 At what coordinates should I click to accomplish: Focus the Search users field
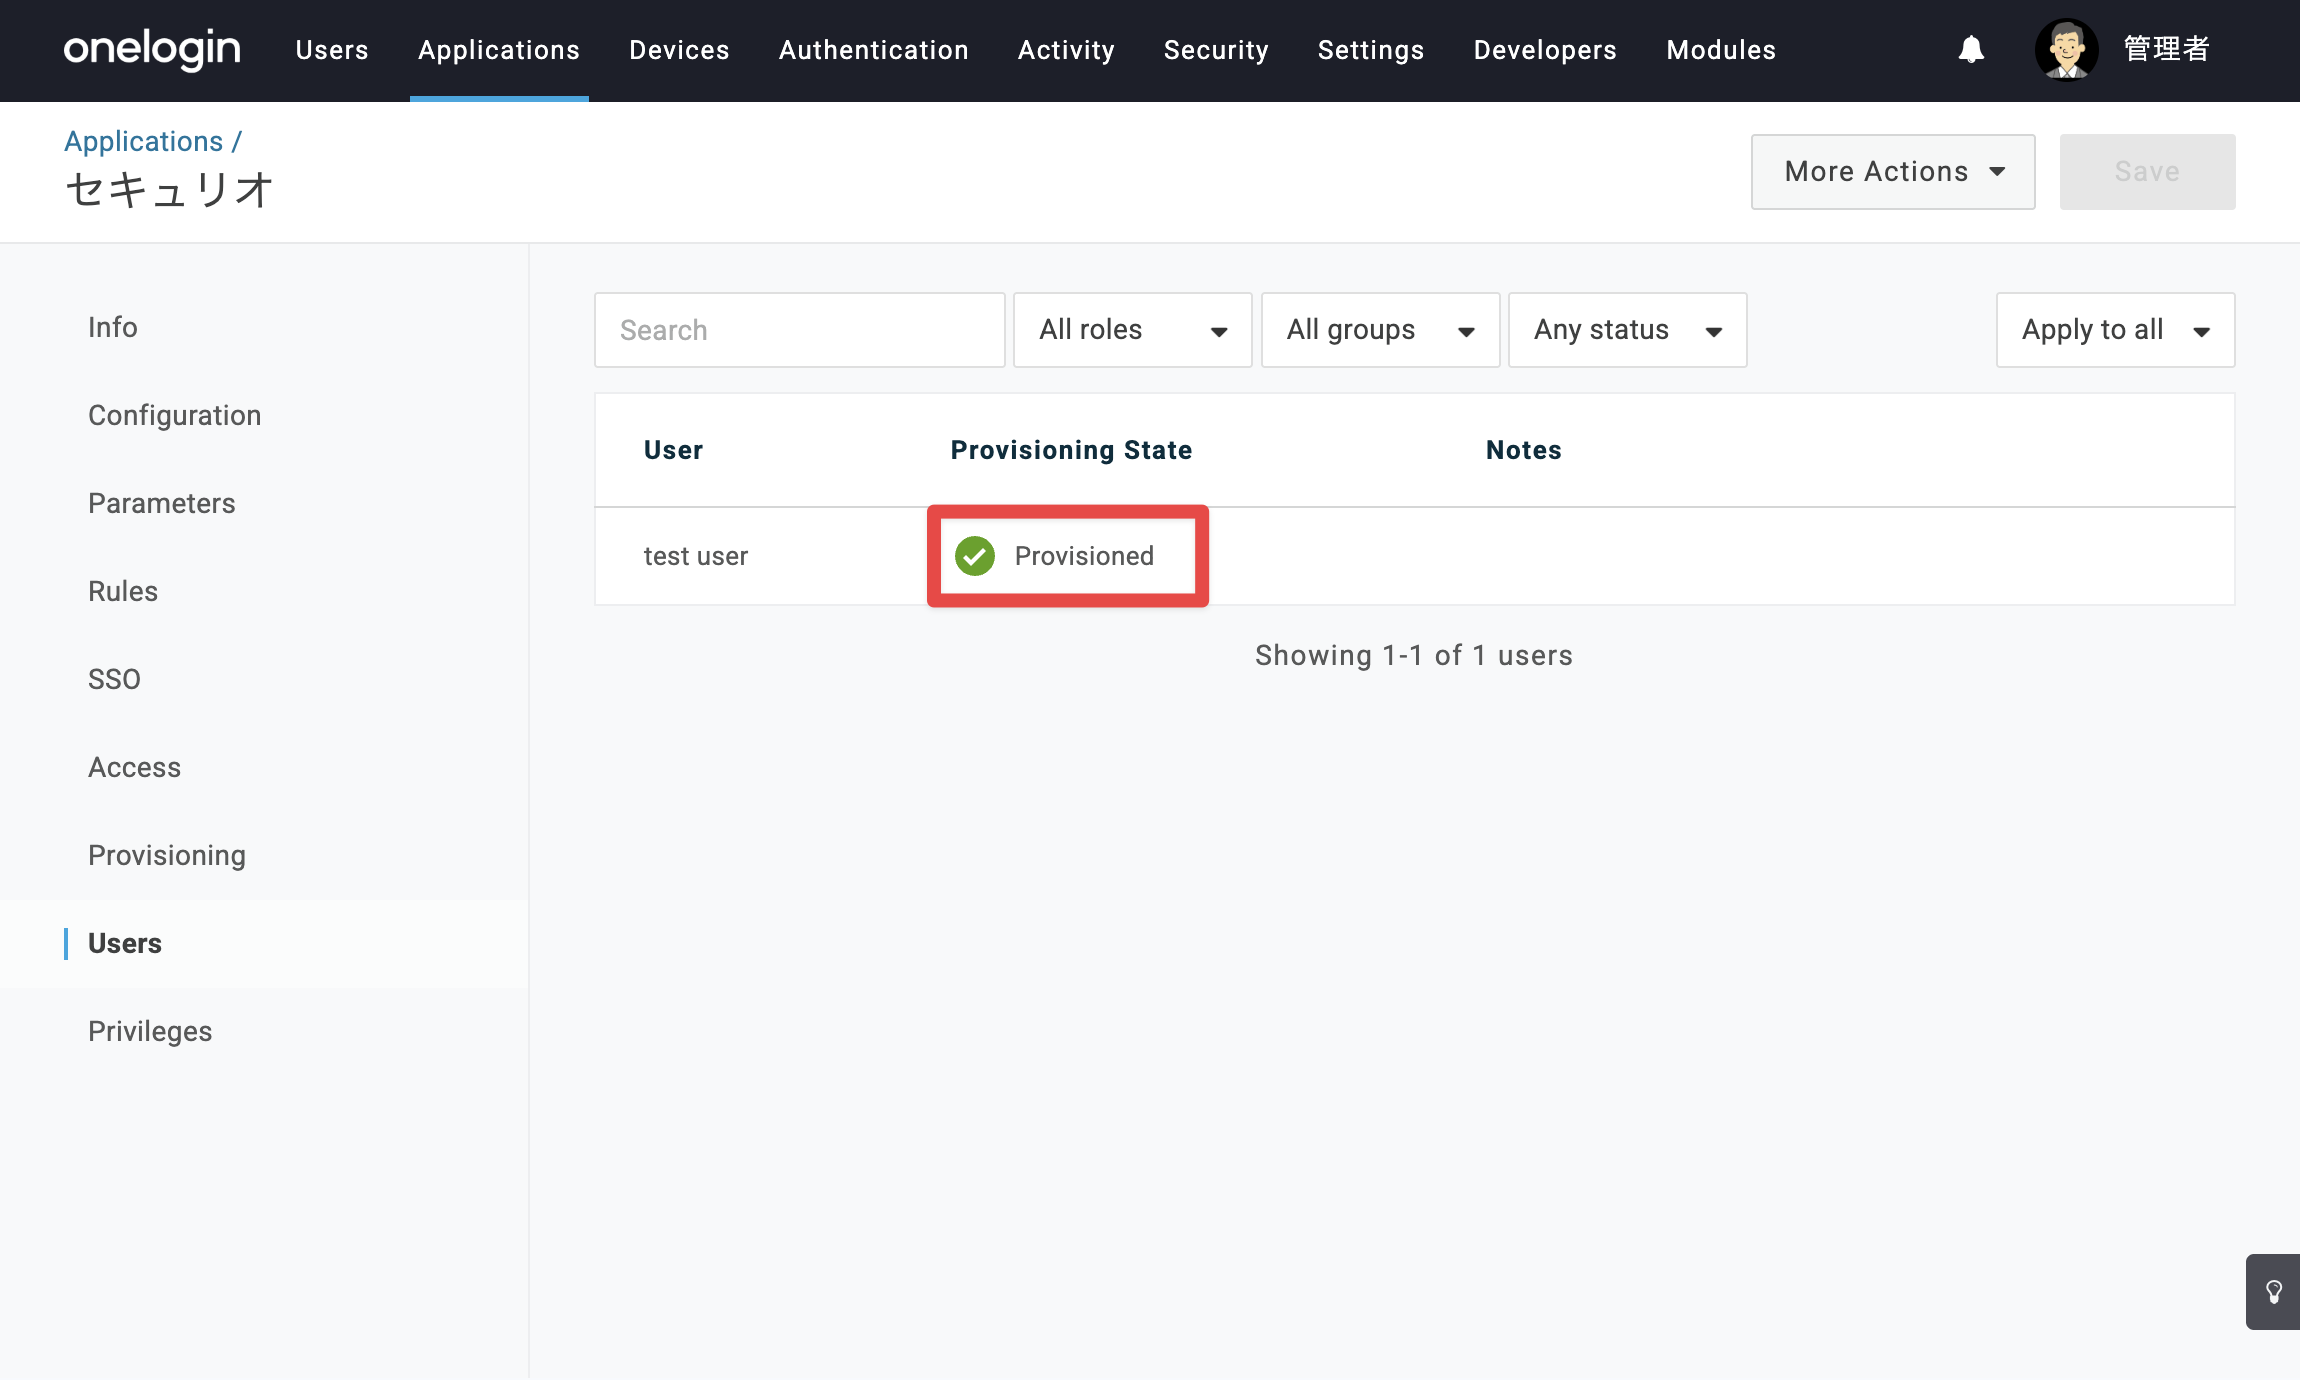point(800,330)
